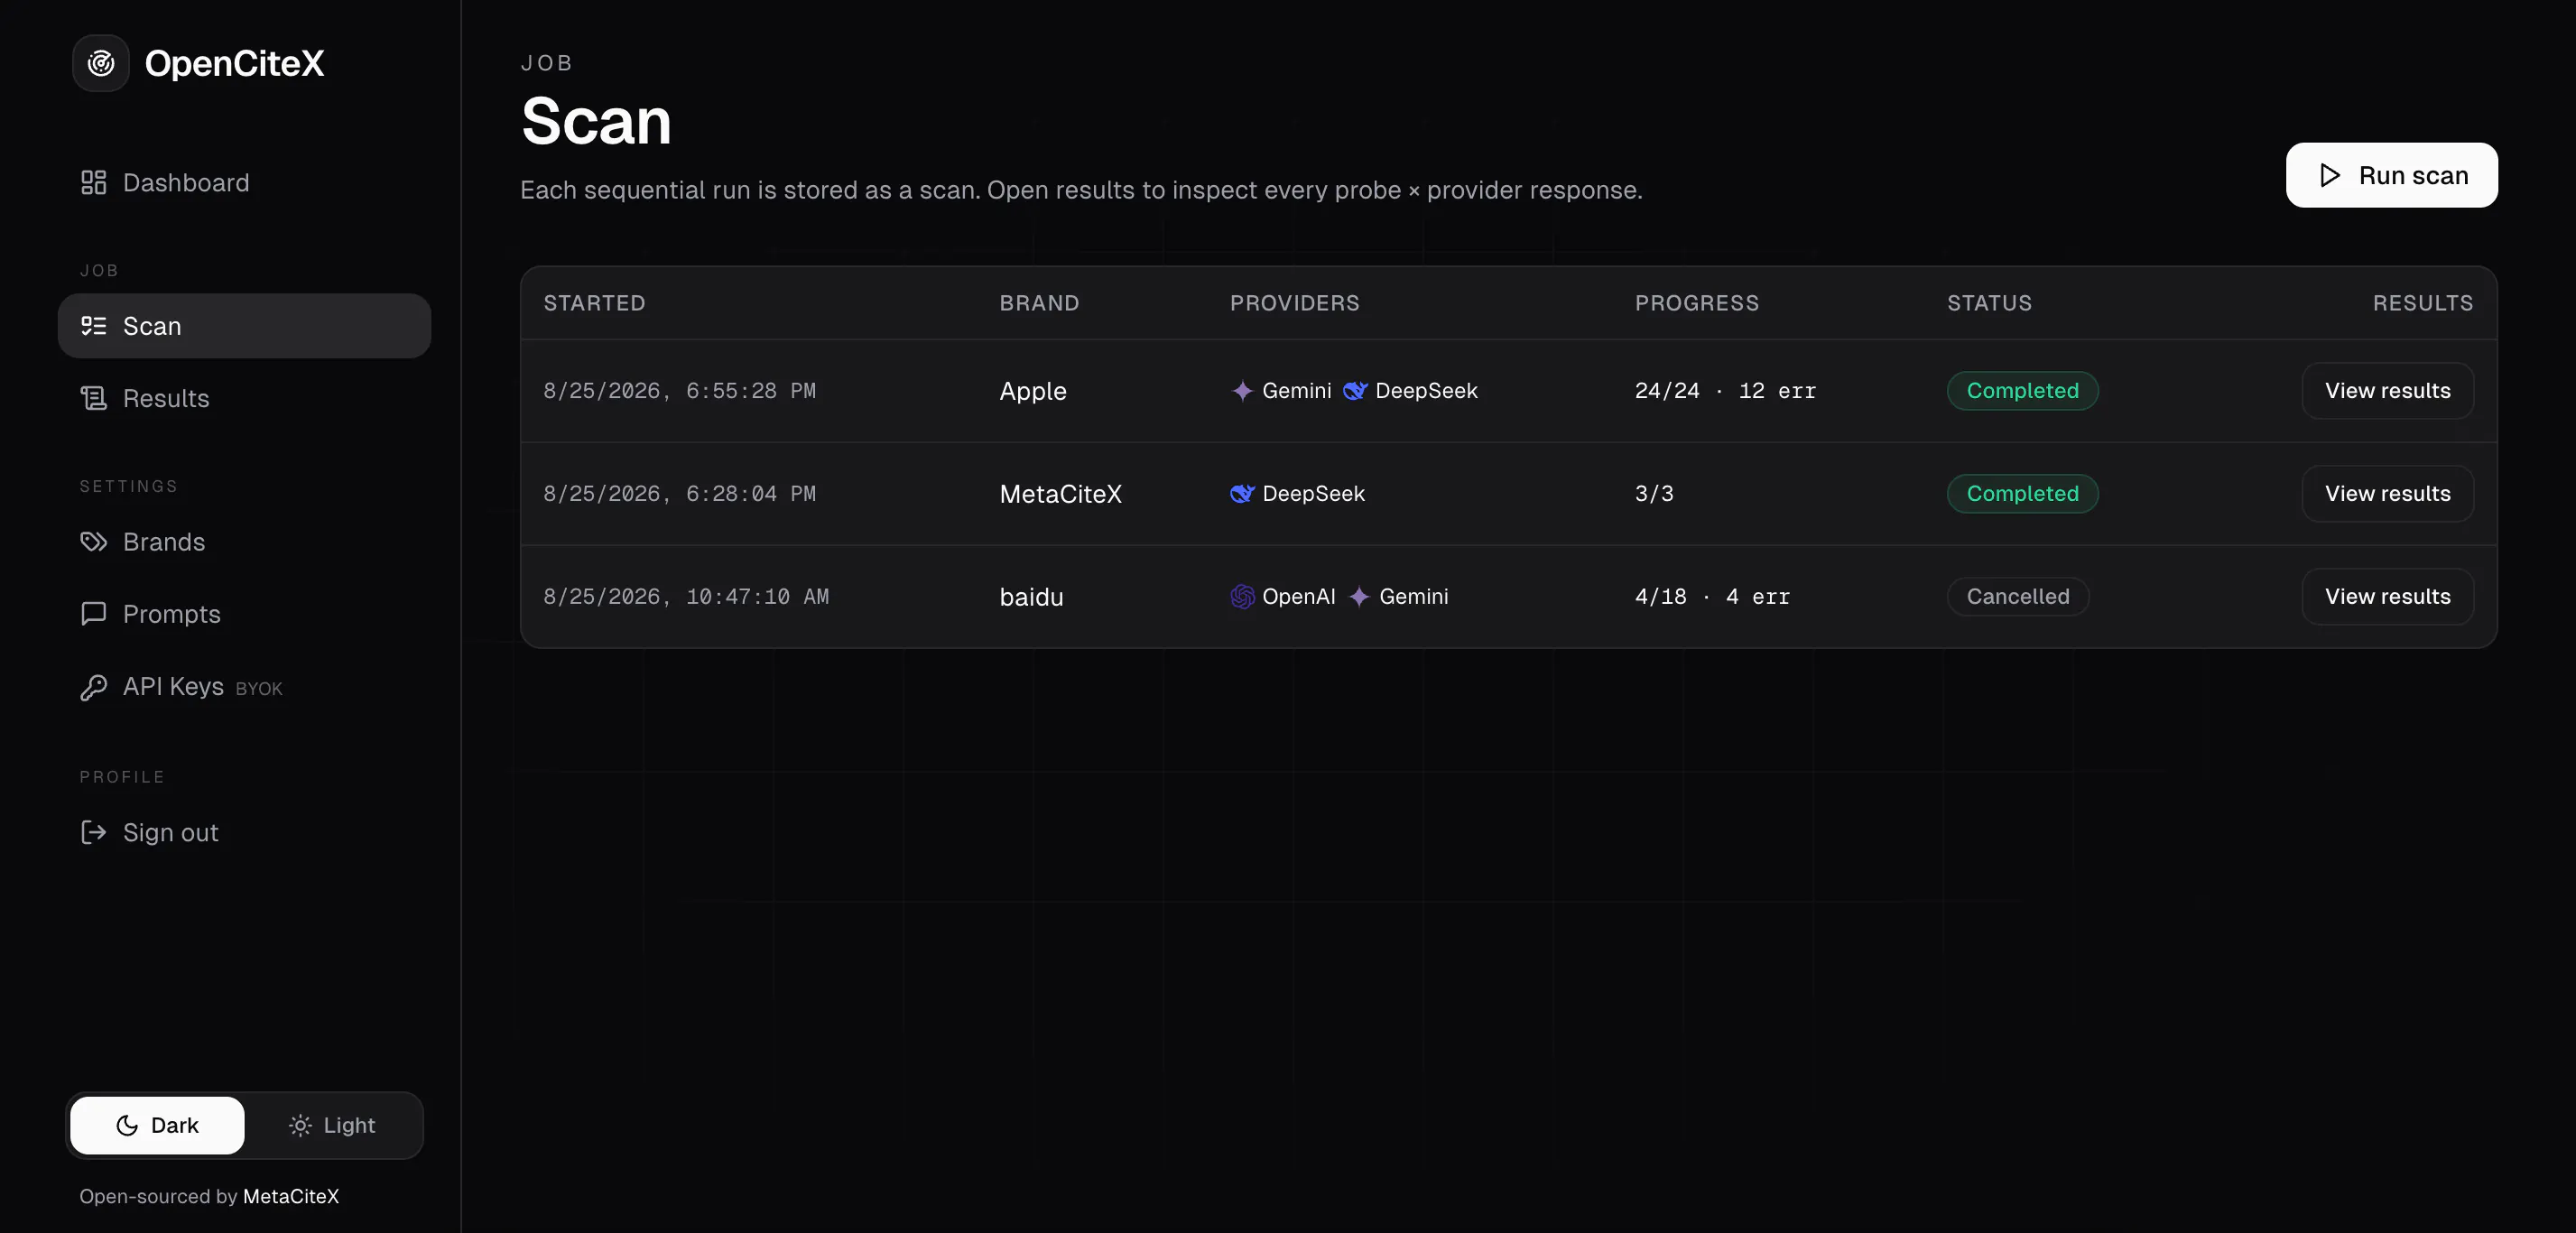
Task: Click timestamp 8/25/2026, 10:47:10 AM
Action: tap(686, 597)
